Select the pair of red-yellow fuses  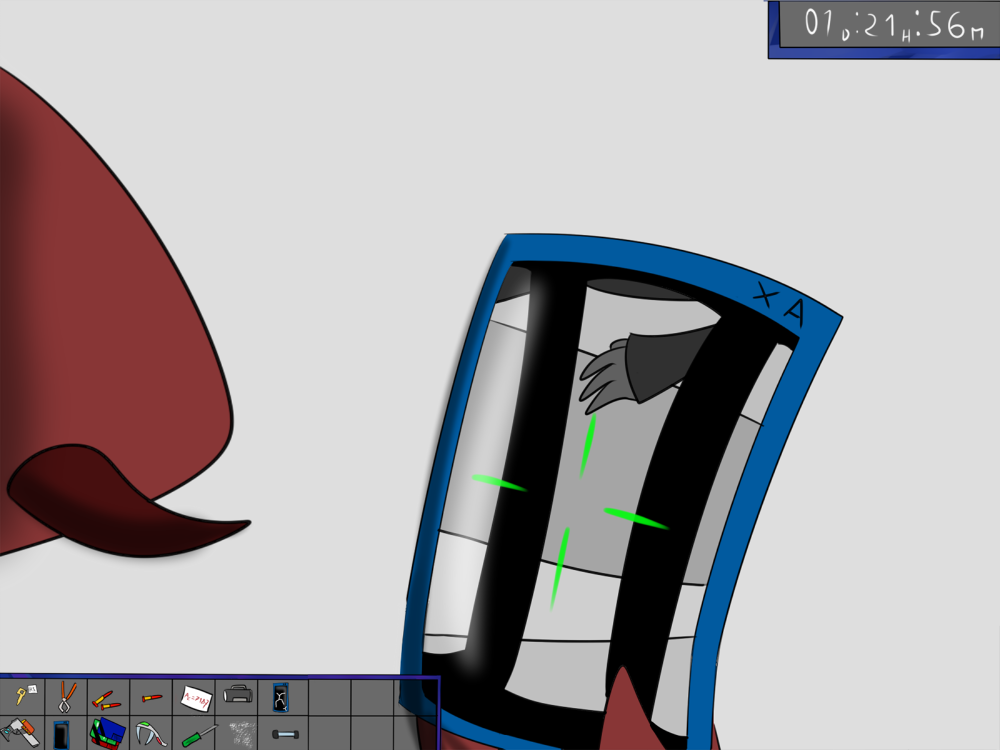click(x=107, y=697)
